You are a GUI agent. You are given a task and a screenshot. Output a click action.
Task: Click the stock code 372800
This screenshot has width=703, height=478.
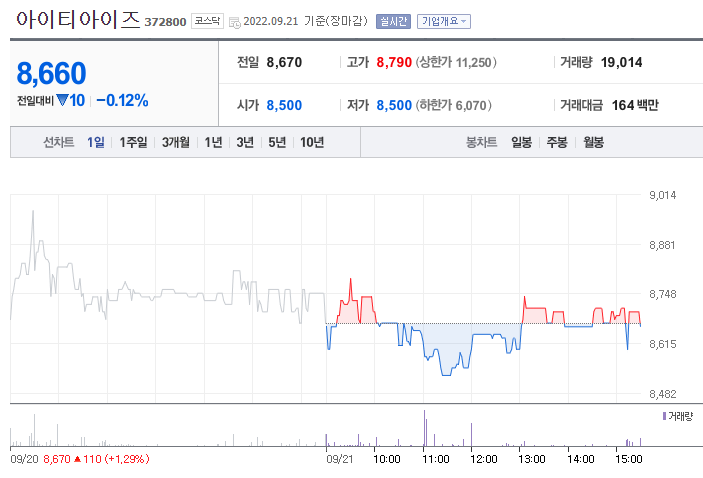pos(165,22)
